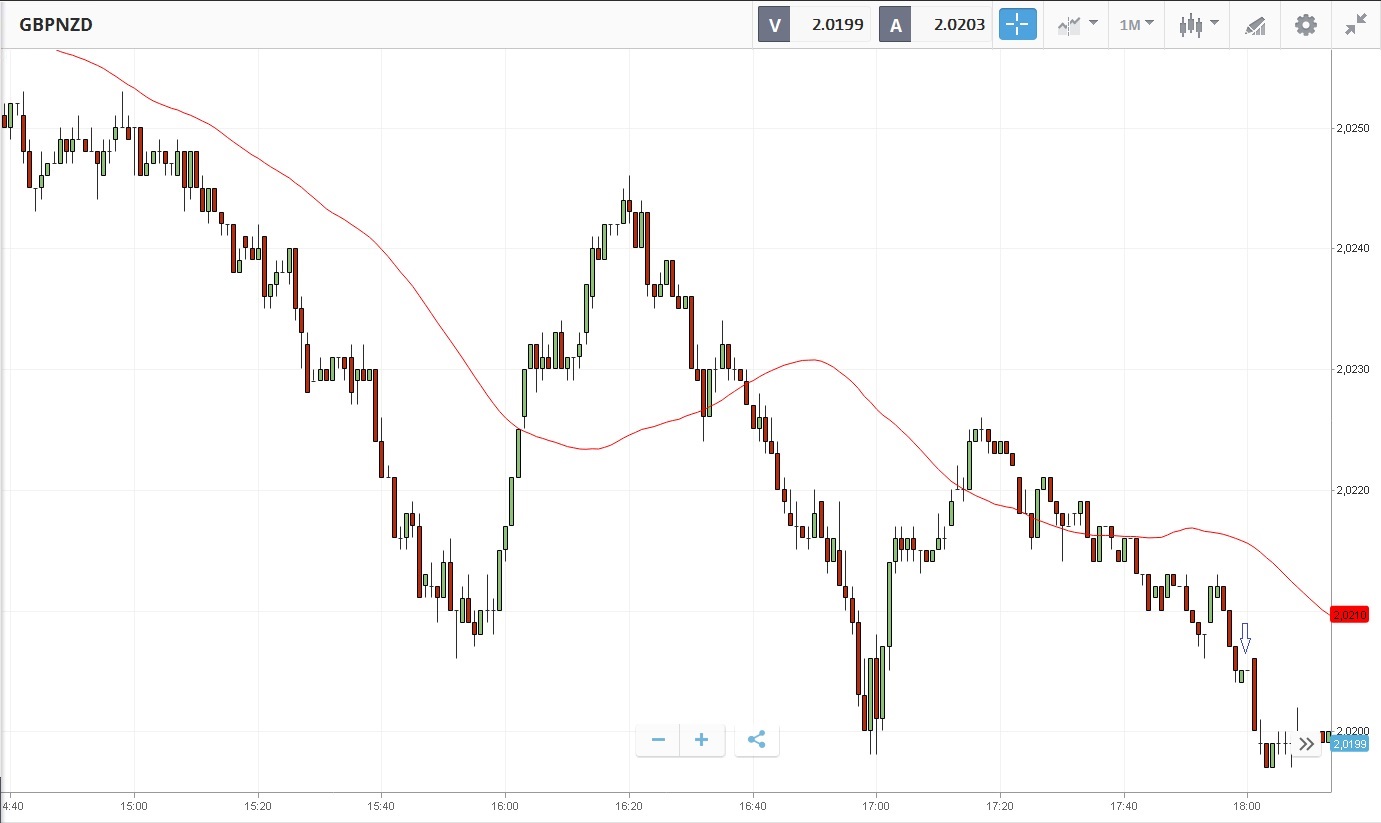
Task: Open chart settings gear
Action: pyautogui.click(x=1306, y=25)
